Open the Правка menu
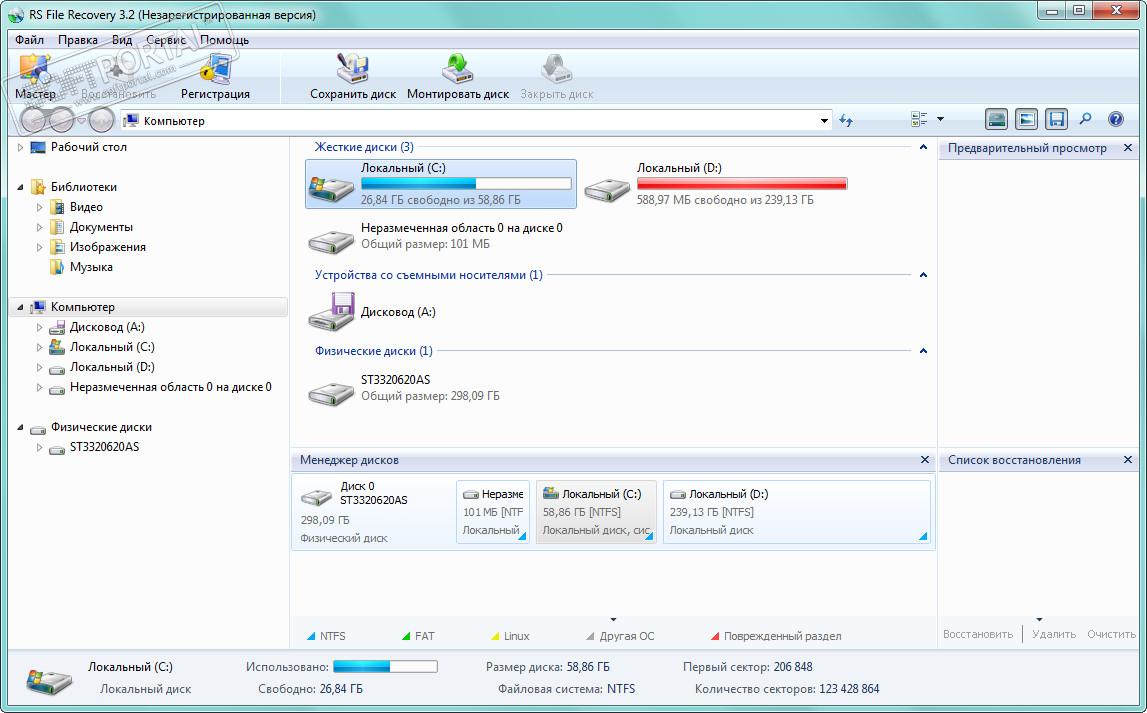1147x713 pixels. (78, 39)
